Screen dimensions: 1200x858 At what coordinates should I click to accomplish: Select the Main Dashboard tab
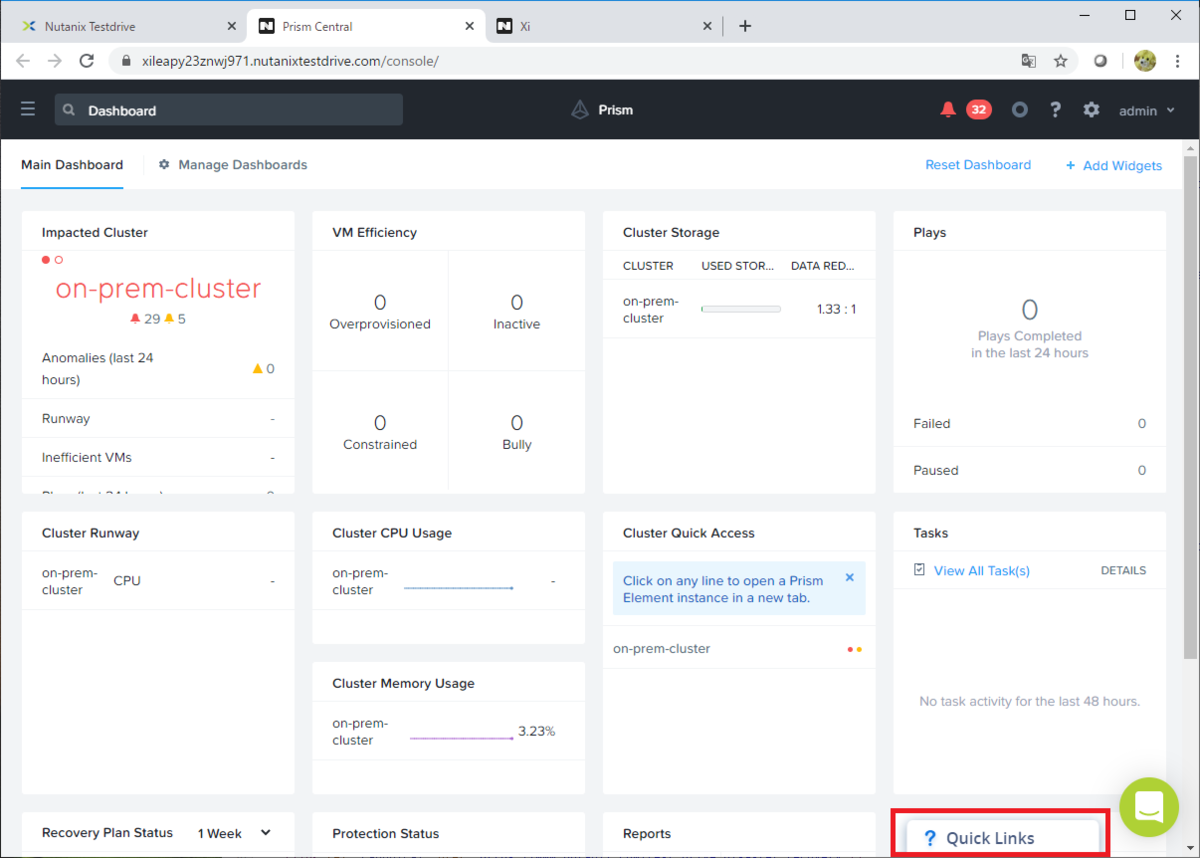point(72,165)
